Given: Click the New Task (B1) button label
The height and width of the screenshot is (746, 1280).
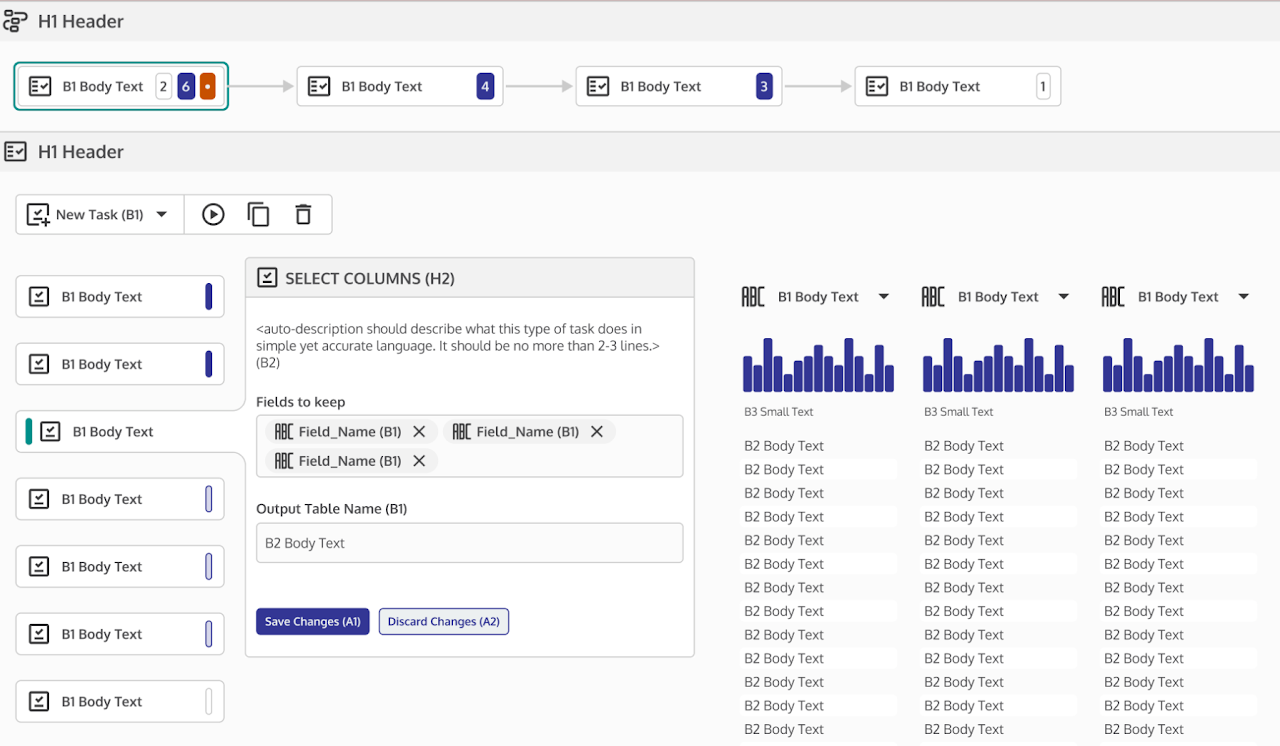Looking at the screenshot, I should pyautogui.click(x=99, y=214).
